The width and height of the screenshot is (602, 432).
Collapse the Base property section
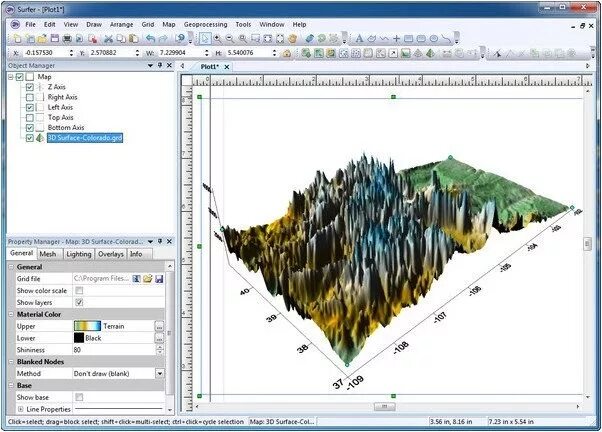(11, 386)
